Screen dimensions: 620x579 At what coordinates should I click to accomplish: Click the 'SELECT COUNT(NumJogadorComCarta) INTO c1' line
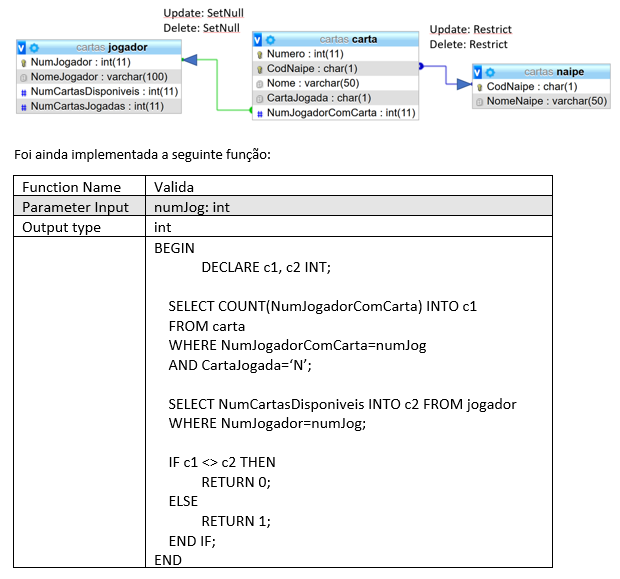point(323,307)
